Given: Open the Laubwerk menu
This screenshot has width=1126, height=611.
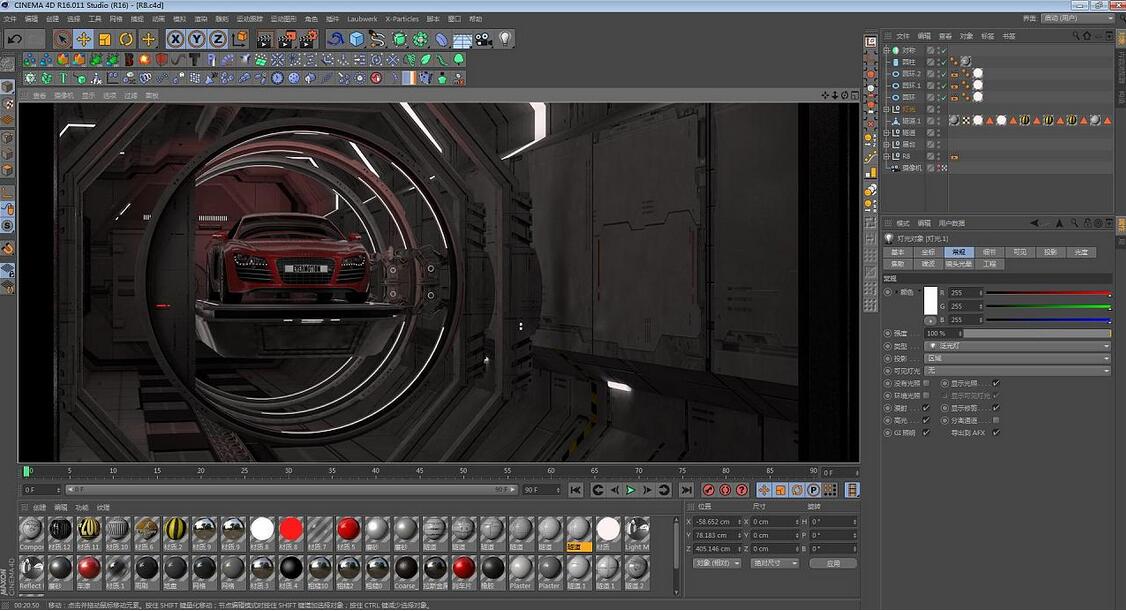Looking at the screenshot, I should (361, 19).
